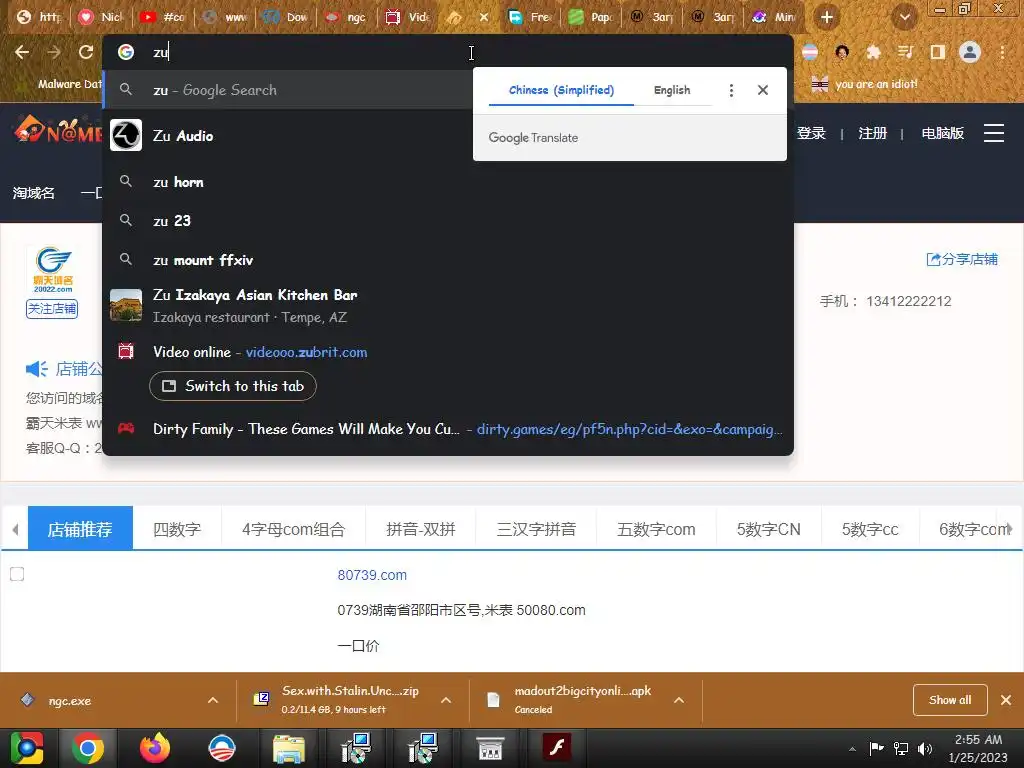Tick the checkbox beside 80739.com
The image size is (1024, 768).
tap(17, 574)
